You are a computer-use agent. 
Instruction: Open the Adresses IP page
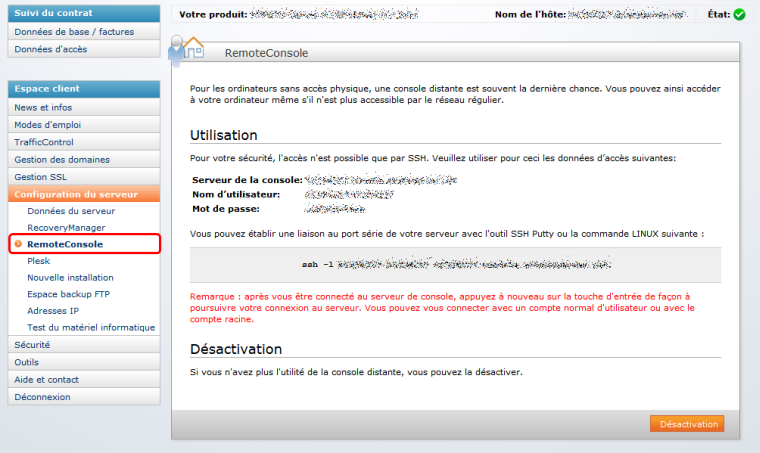(53, 311)
